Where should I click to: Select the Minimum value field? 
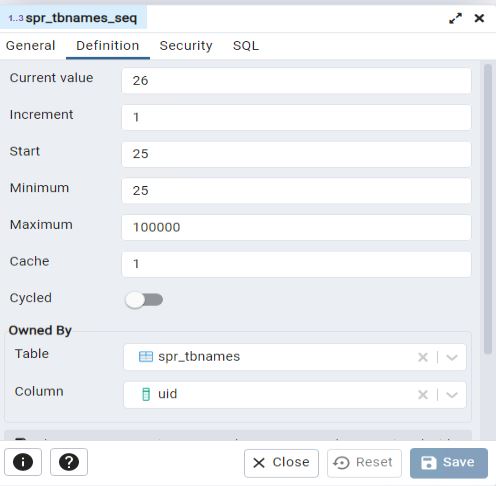pyautogui.click(x=296, y=191)
